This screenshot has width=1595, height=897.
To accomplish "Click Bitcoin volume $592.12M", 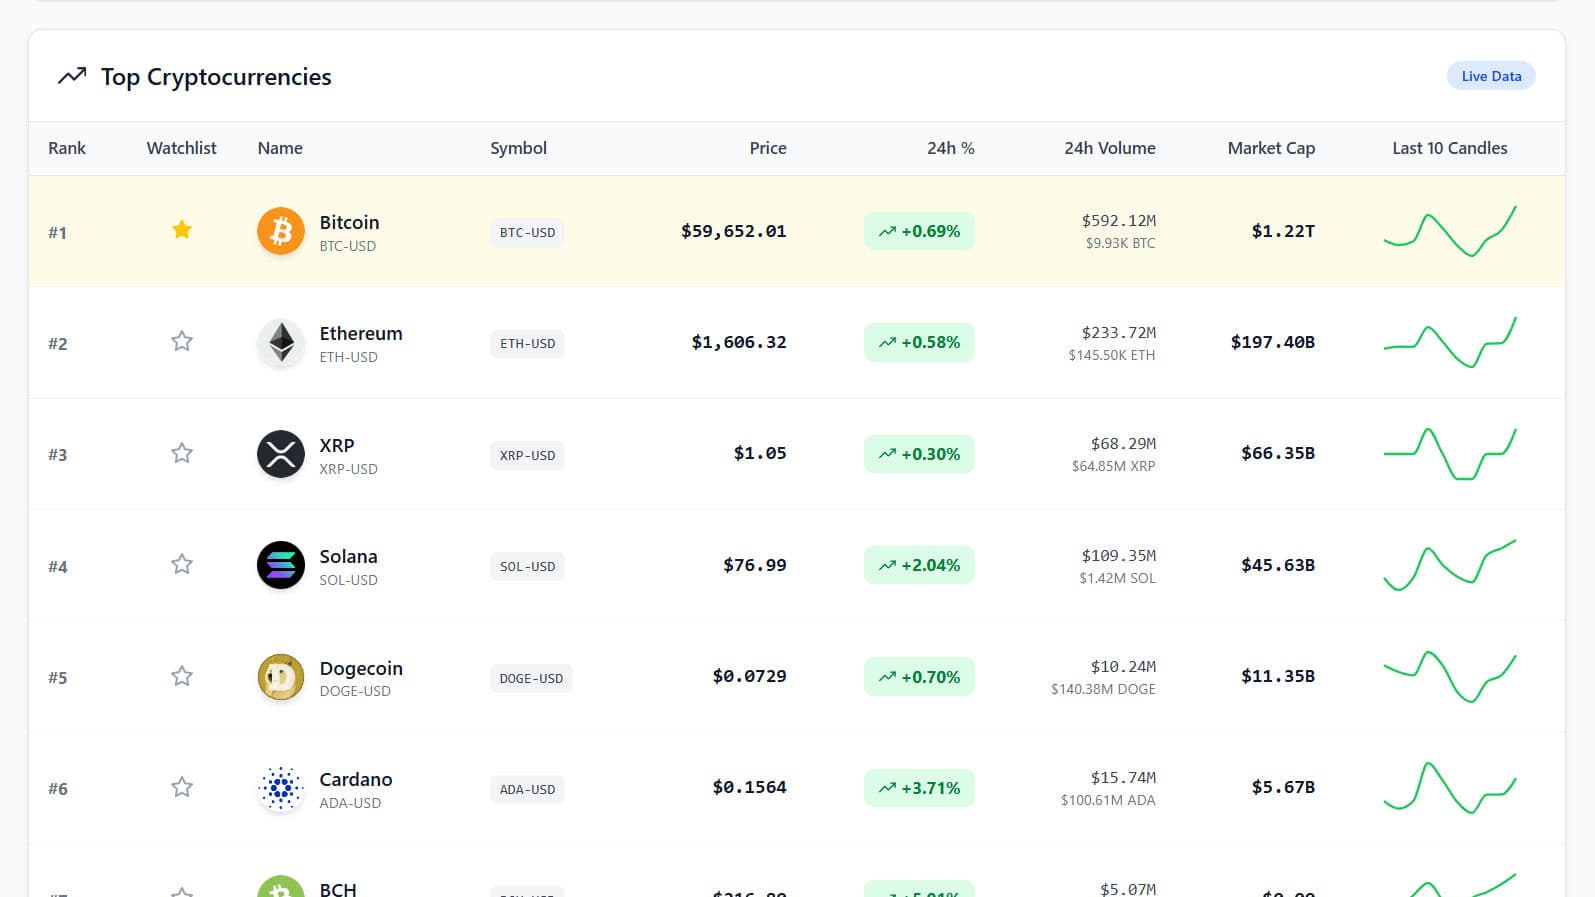I will [1118, 220].
